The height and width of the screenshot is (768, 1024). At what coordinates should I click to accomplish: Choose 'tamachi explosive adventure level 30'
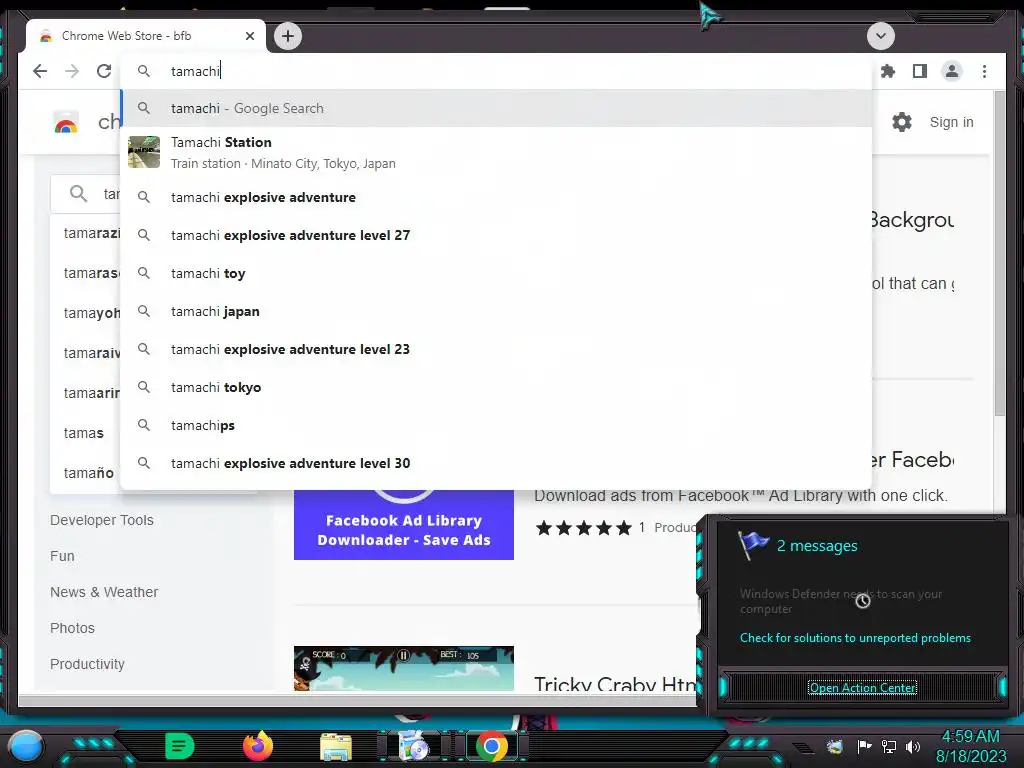(496, 463)
